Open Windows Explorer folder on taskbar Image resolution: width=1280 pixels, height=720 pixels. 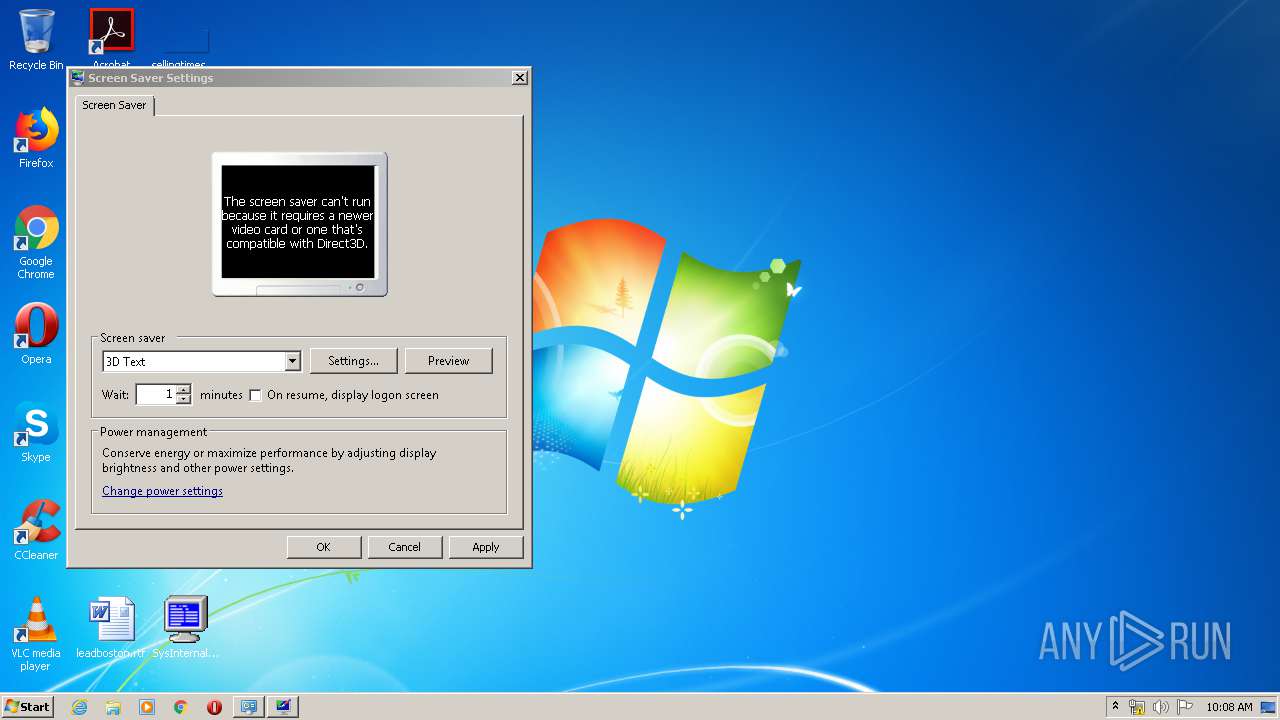point(113,707)
